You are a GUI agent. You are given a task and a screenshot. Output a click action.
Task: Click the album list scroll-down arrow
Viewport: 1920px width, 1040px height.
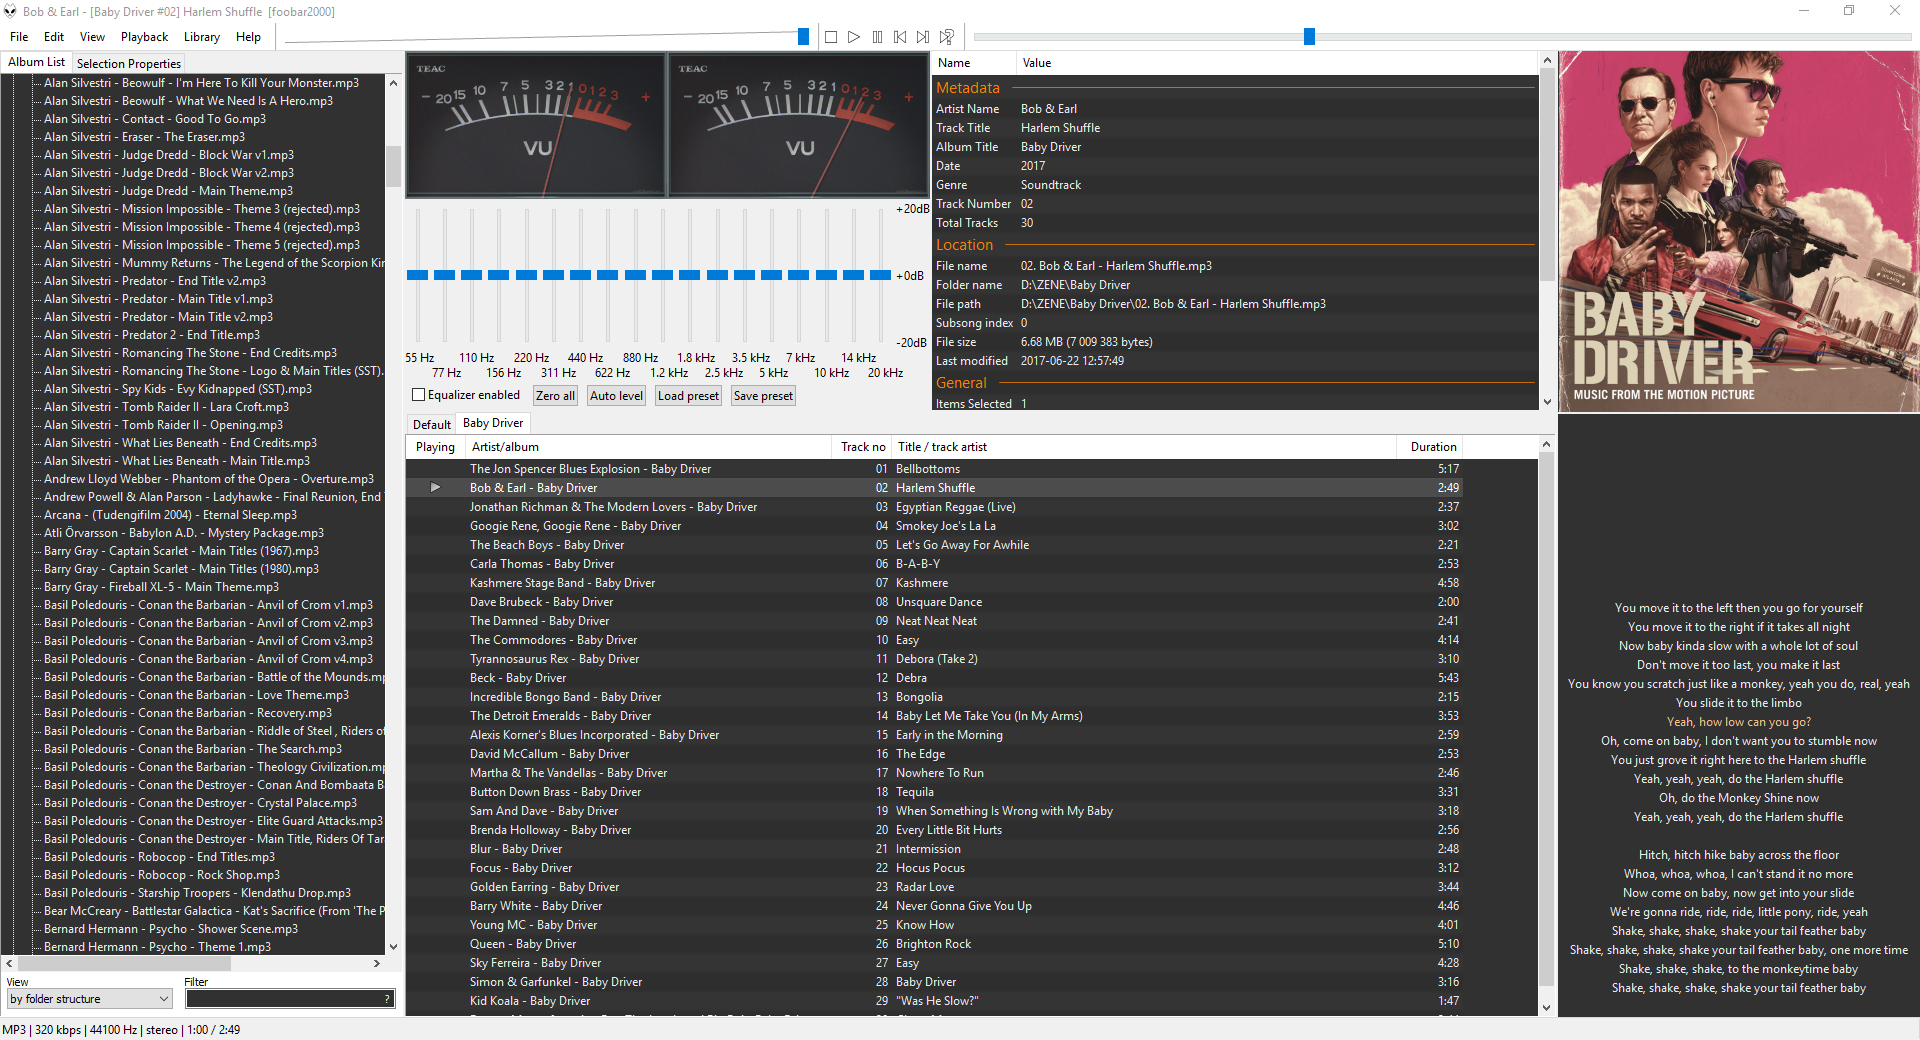click(393, 946)
